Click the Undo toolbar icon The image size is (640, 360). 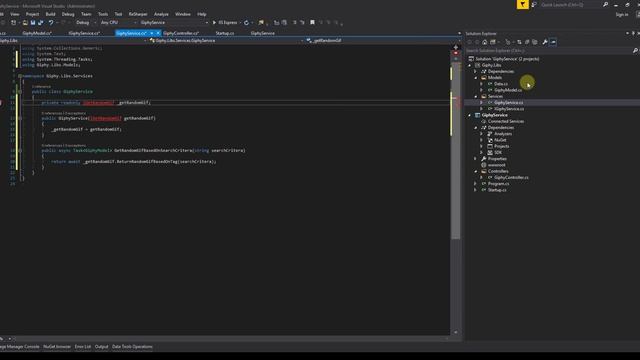[51, 22]
